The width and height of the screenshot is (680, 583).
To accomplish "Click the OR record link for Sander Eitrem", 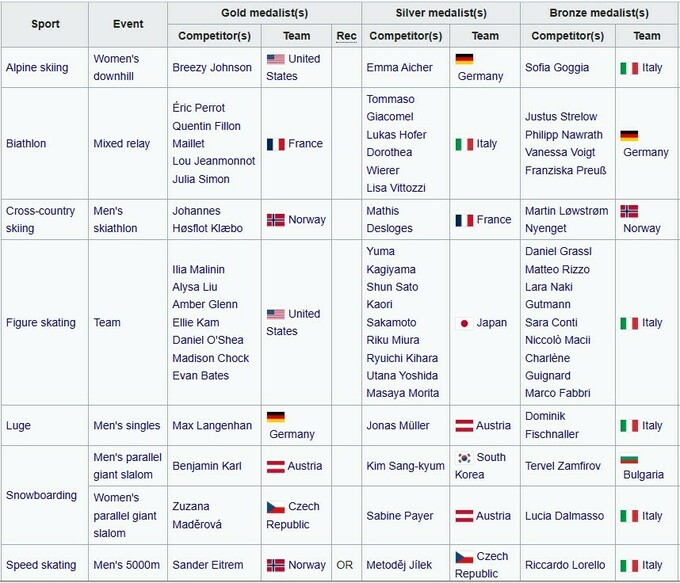I will [345, 565].
